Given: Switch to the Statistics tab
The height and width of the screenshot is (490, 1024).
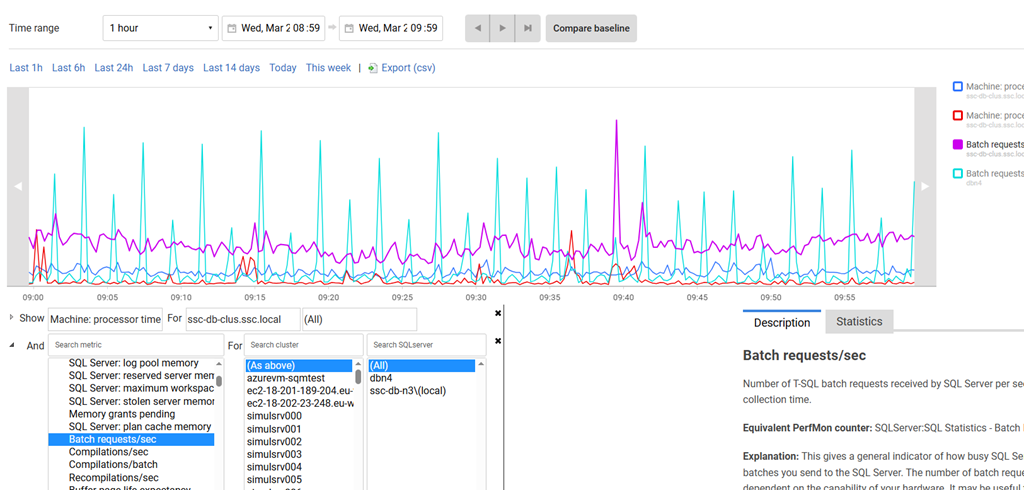Looking at the screenshot, I should click(859, 322).
